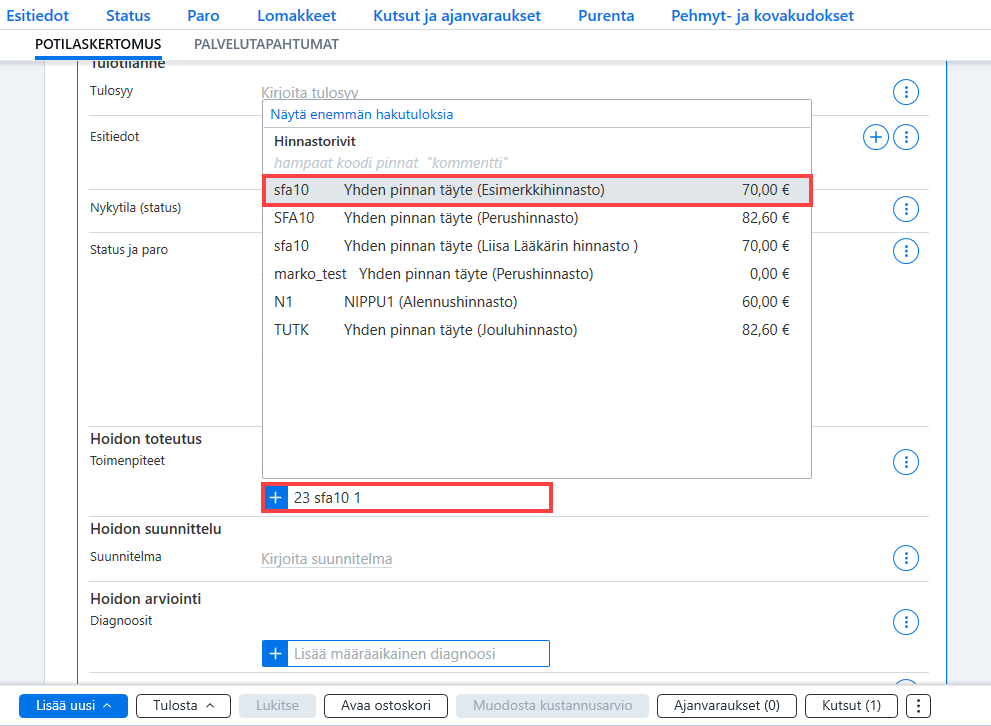Click the Kutsut (1) button
Image resolution: width=991 pixels, height=726 pixels.
[851, 706]
